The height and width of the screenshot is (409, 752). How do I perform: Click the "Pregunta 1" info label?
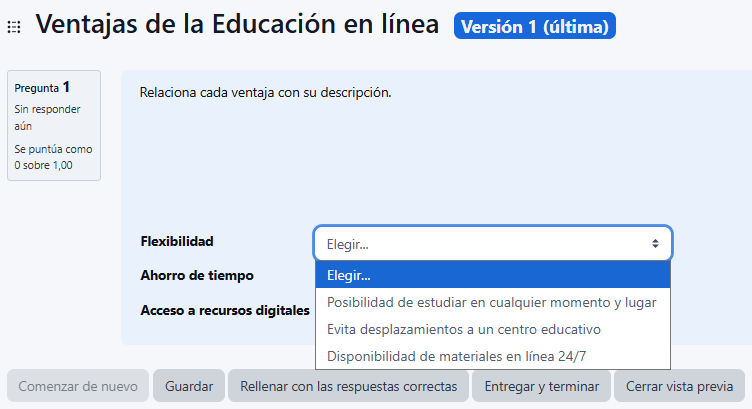[x=42, y=88]
